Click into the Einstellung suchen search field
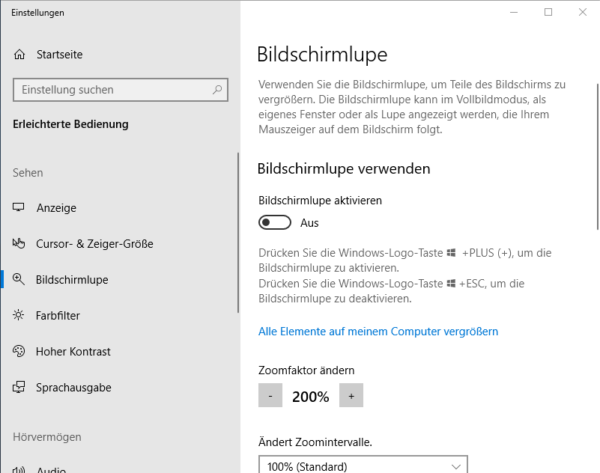The width and height of the screenshot is (600, 473). (120, 90)
